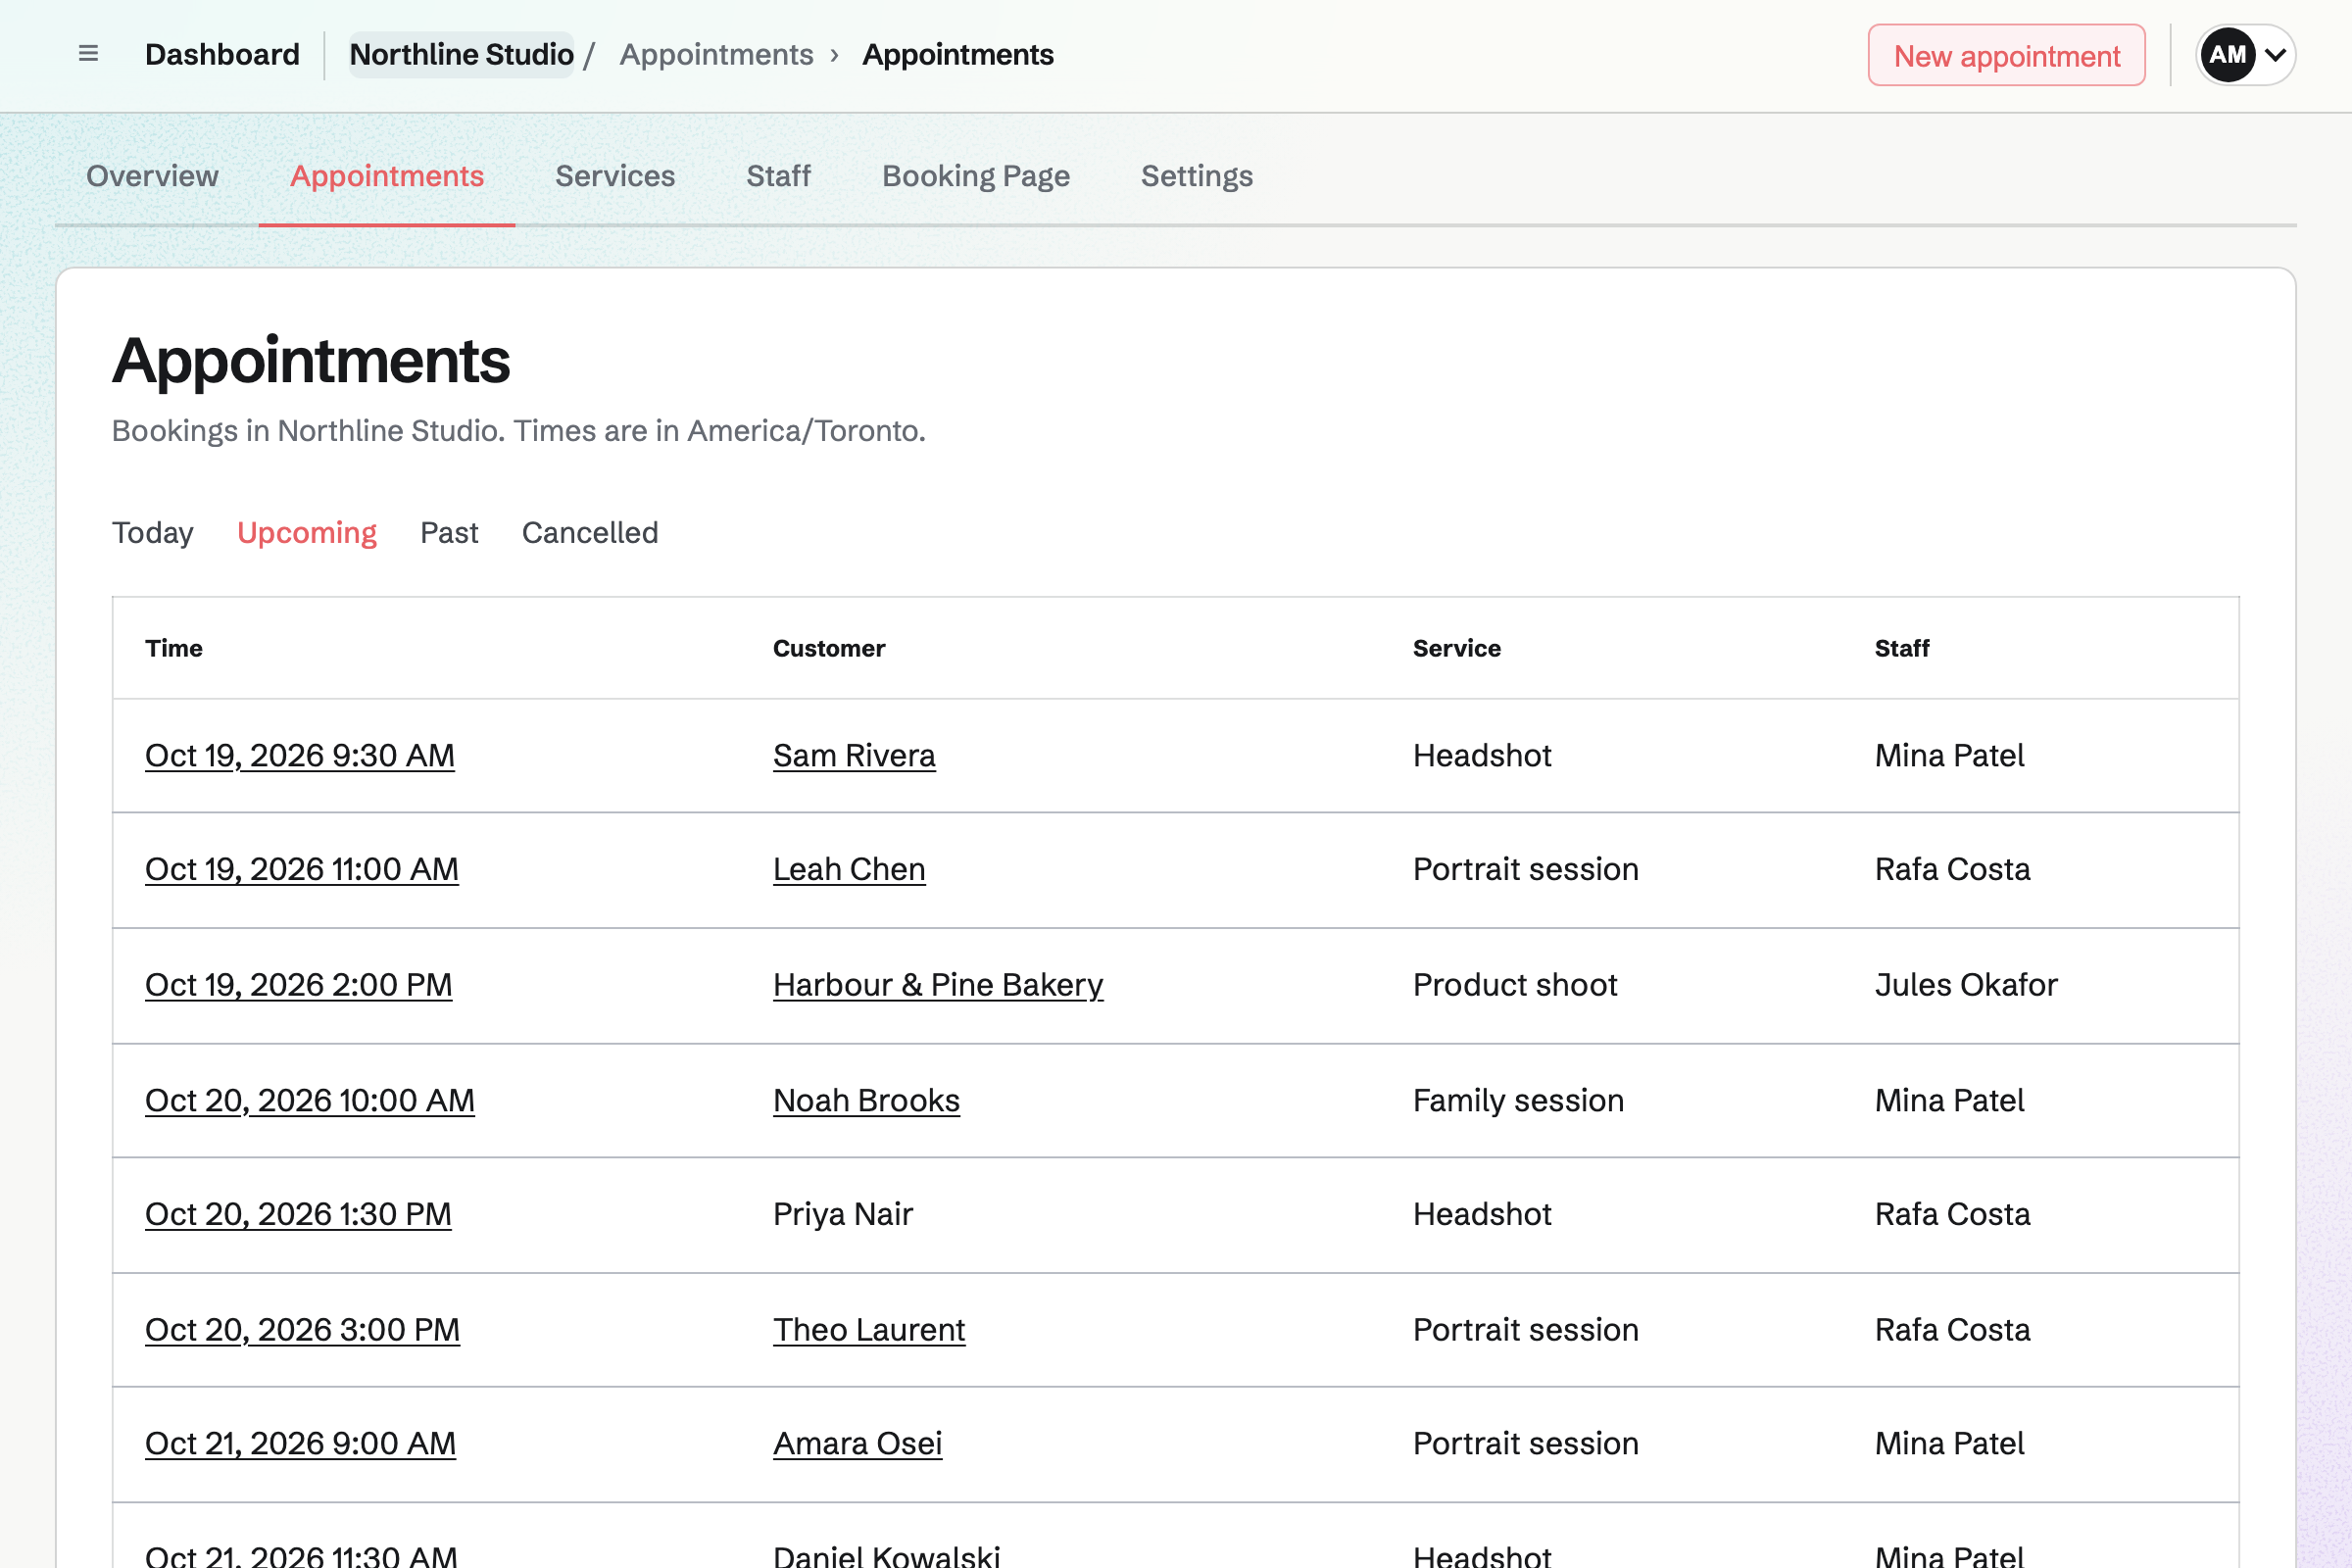
Task: View customer Theo Laurent
Action: 869,1330
